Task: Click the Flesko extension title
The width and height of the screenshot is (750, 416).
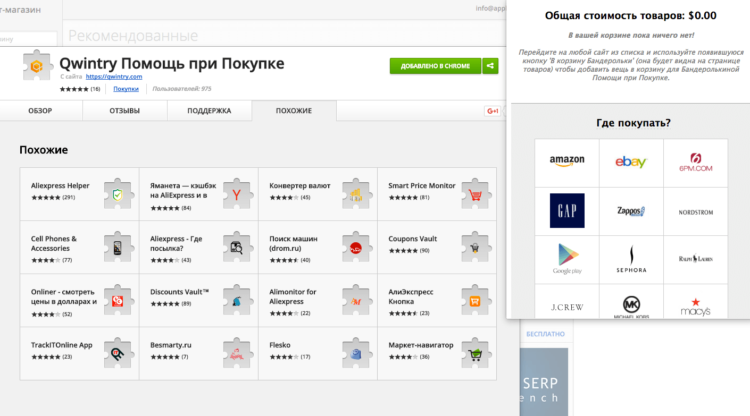Action: [280, 345]
